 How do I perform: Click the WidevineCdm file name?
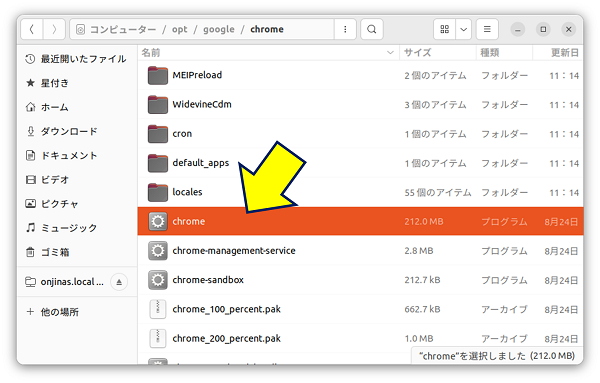(x=202, y=104)
